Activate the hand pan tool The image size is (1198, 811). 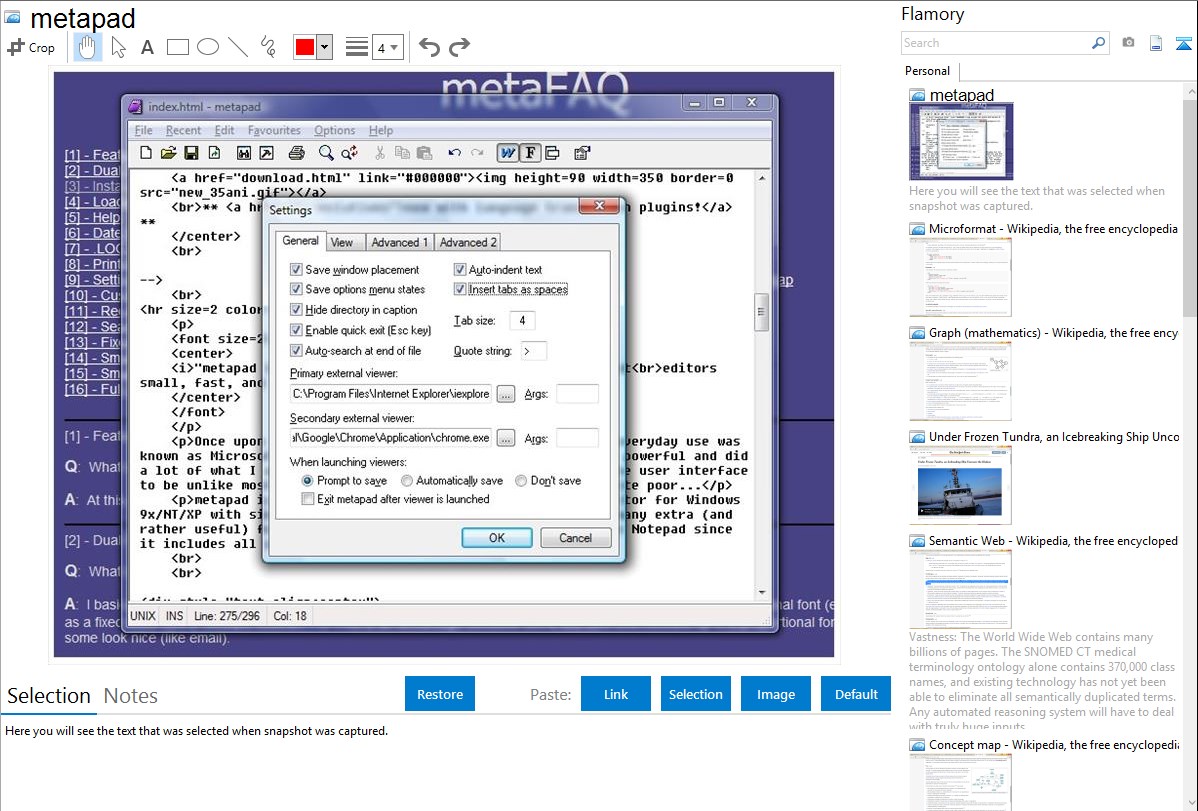click(87, 47)
